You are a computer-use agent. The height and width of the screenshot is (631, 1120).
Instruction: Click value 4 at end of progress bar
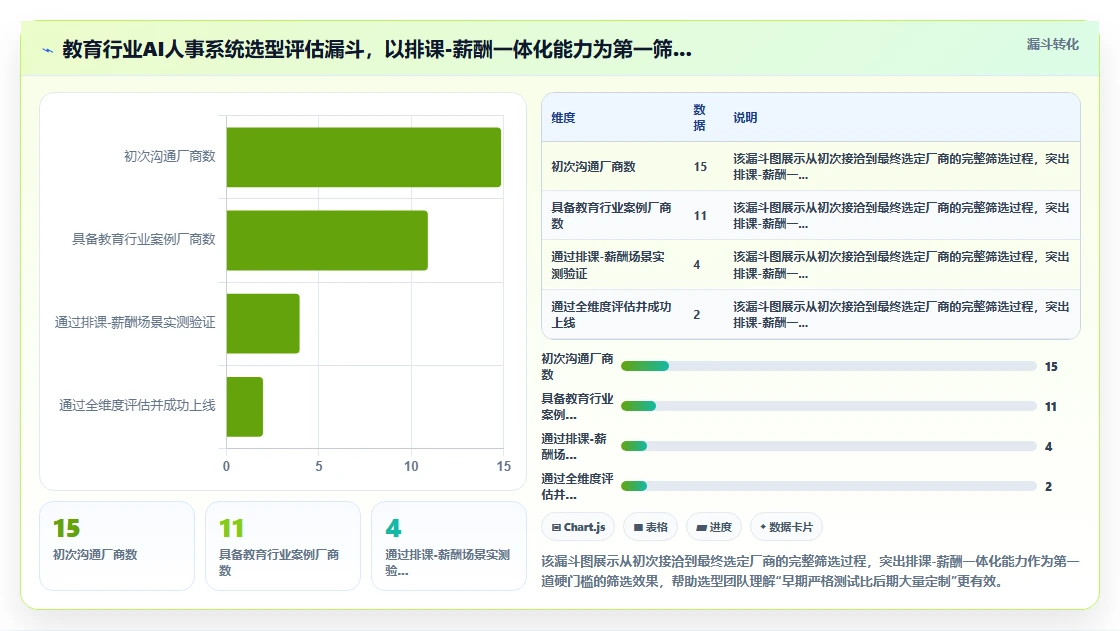coord(1048,447)
